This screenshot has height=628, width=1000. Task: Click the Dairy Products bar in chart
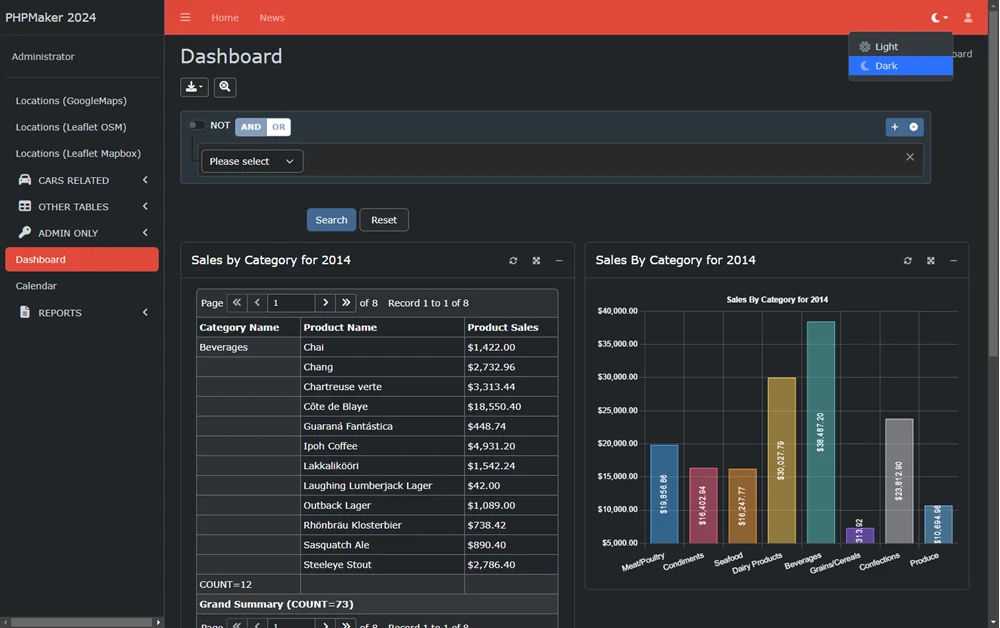tap(781, 460)
